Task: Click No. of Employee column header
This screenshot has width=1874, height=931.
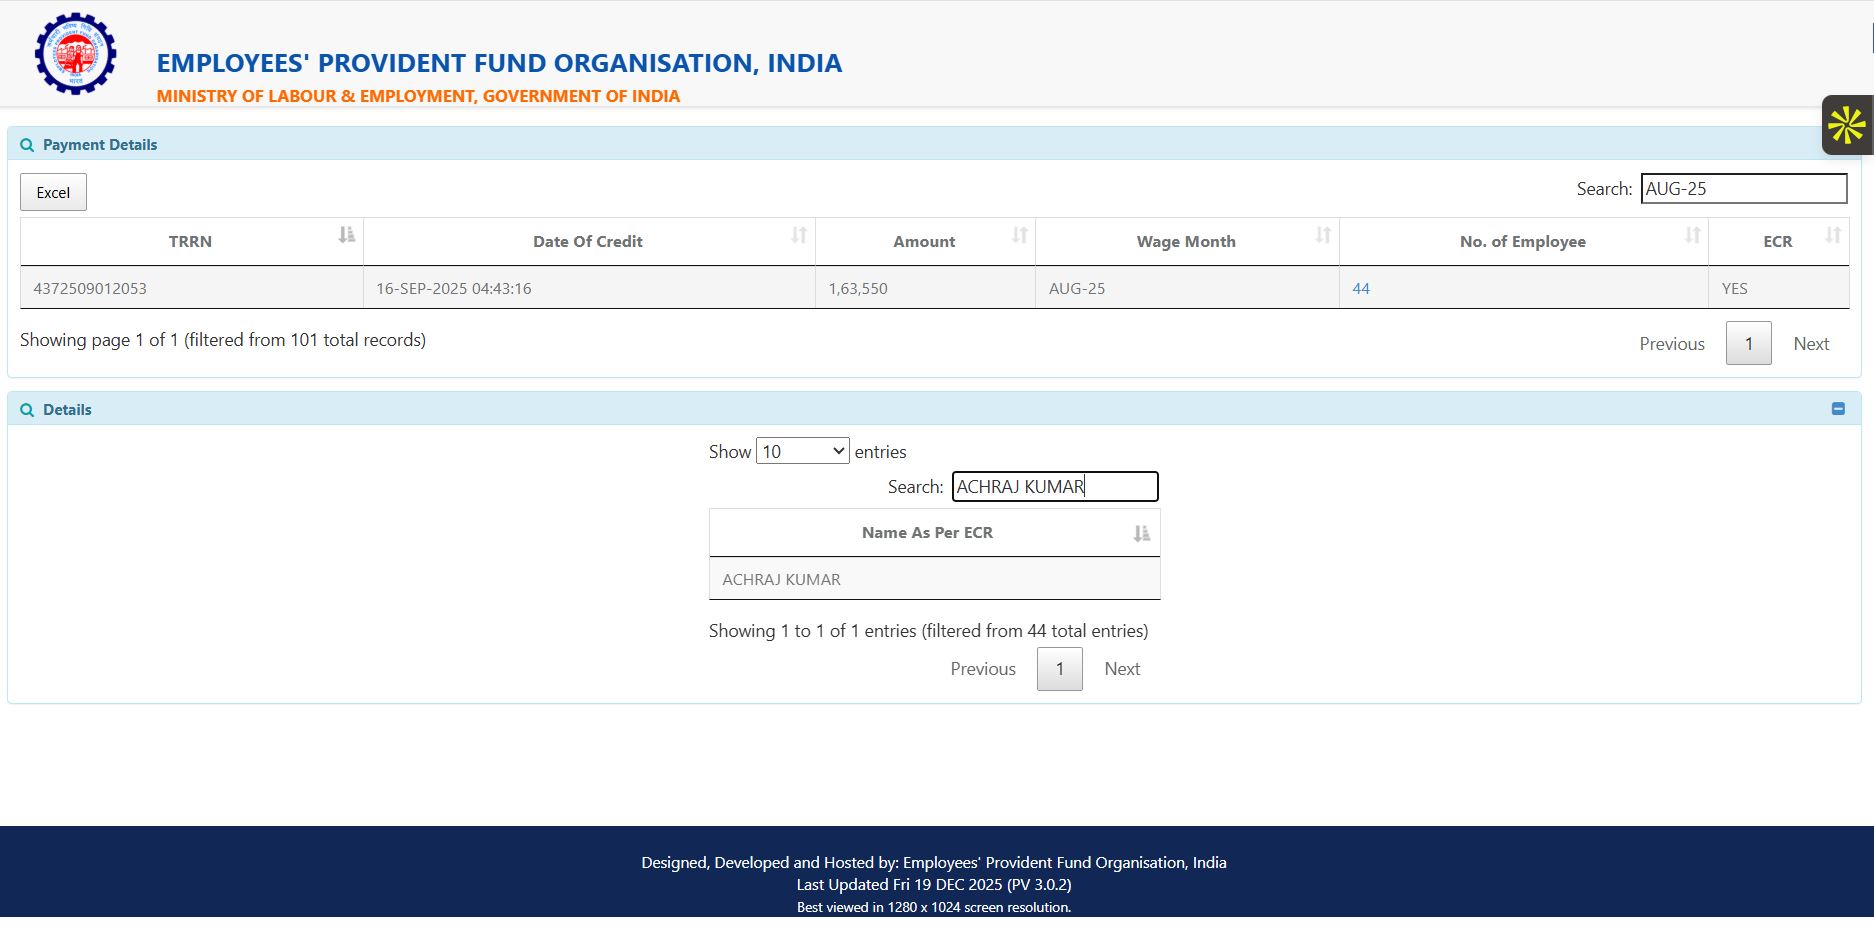Action: 1523,241
